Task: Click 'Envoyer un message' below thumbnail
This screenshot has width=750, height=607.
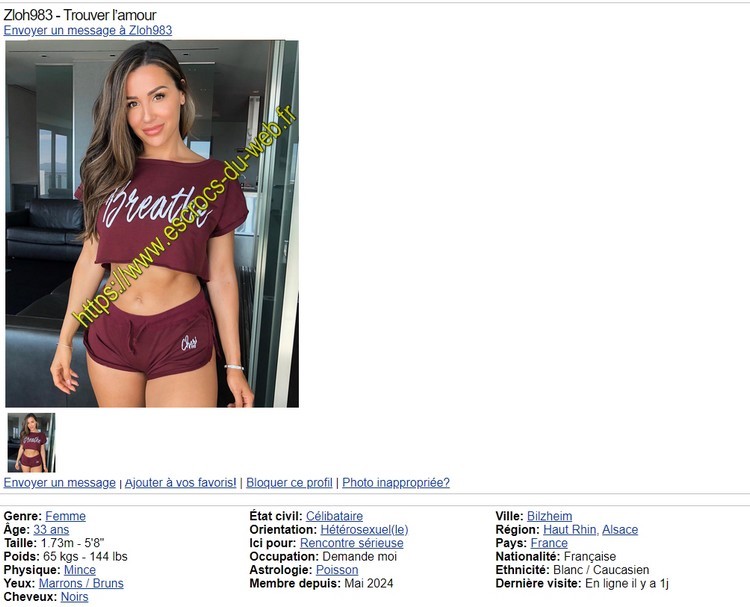Action: click(x=59, y=482)
